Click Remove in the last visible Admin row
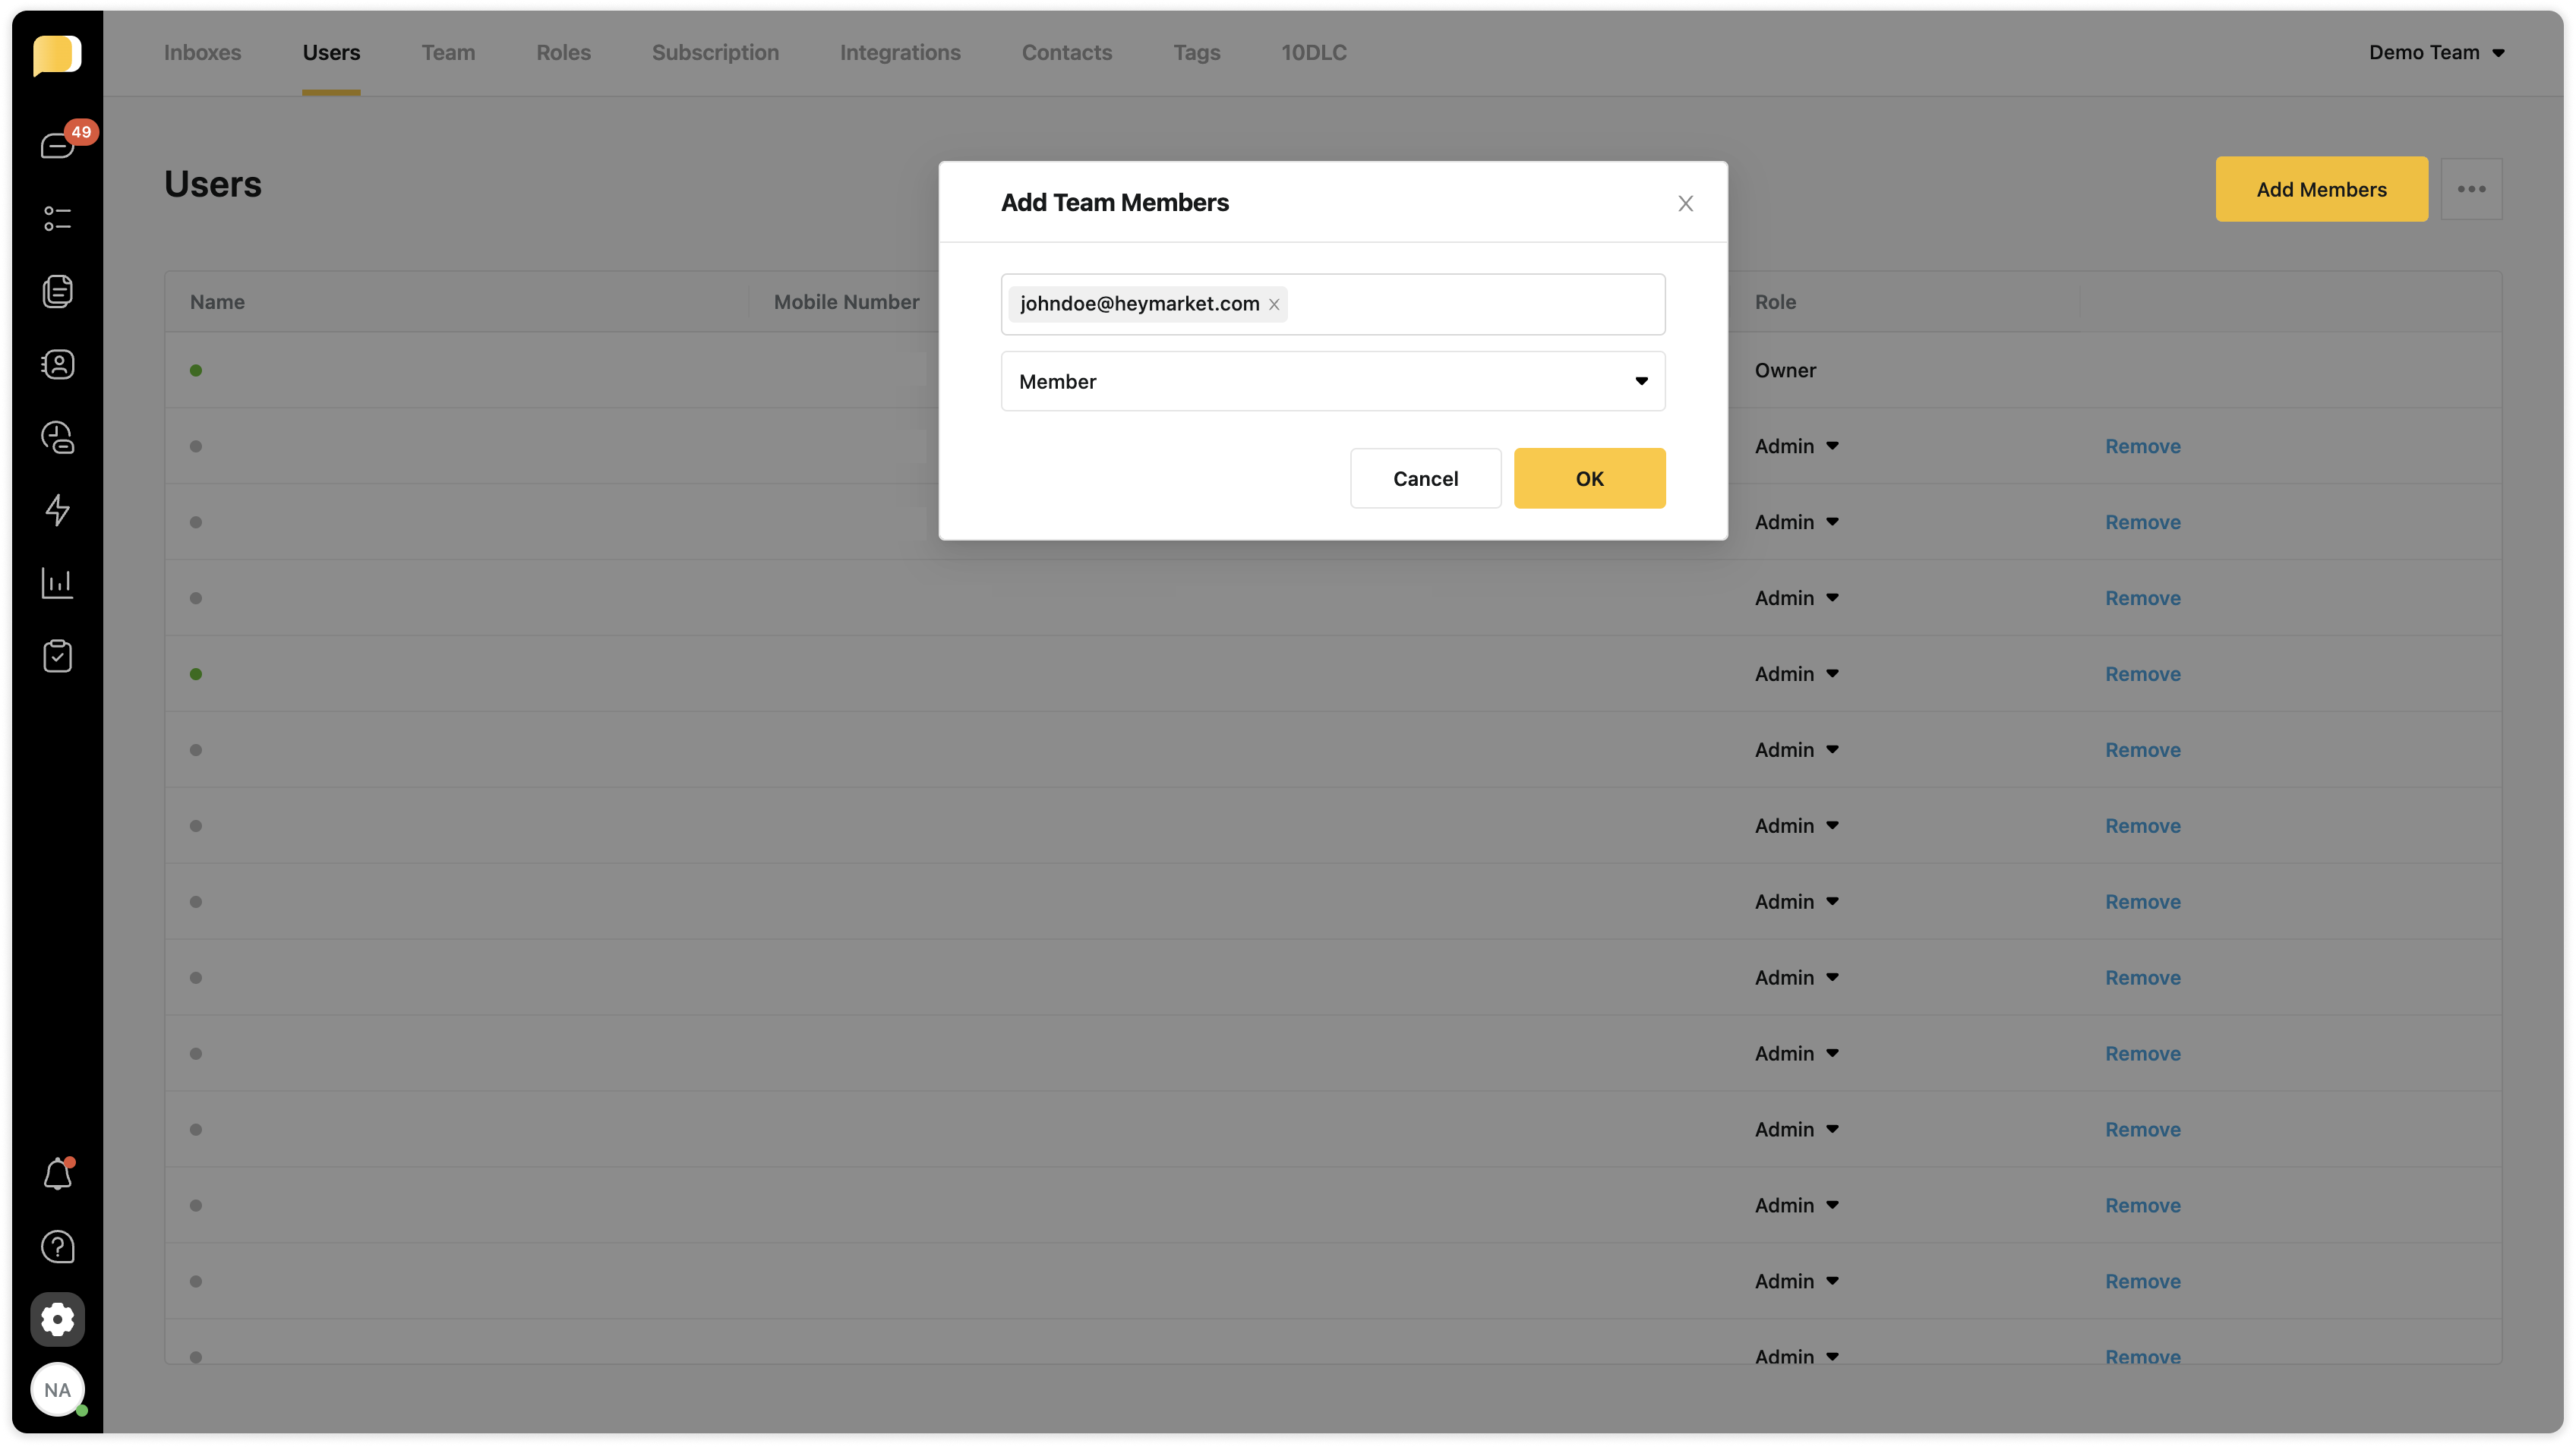Image resolution: width=2576 pixels, height=1447 pixels. pos(2142,1356)
